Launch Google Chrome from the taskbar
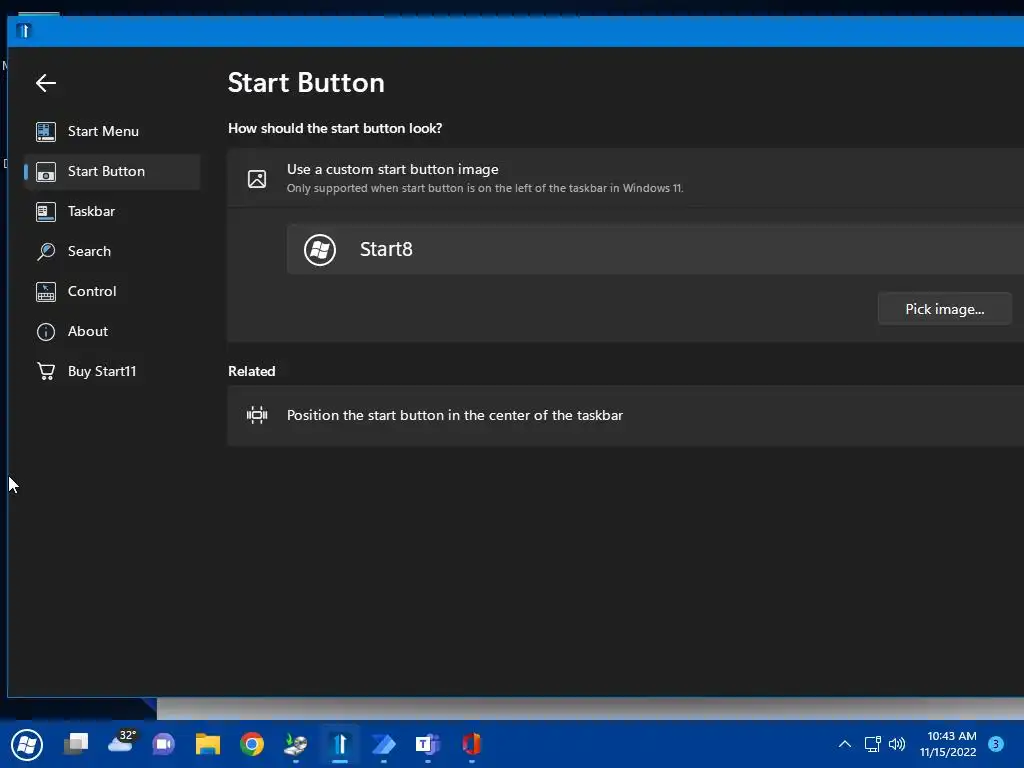The width and height of the screenshot is (1024, 768). [252, 744]
